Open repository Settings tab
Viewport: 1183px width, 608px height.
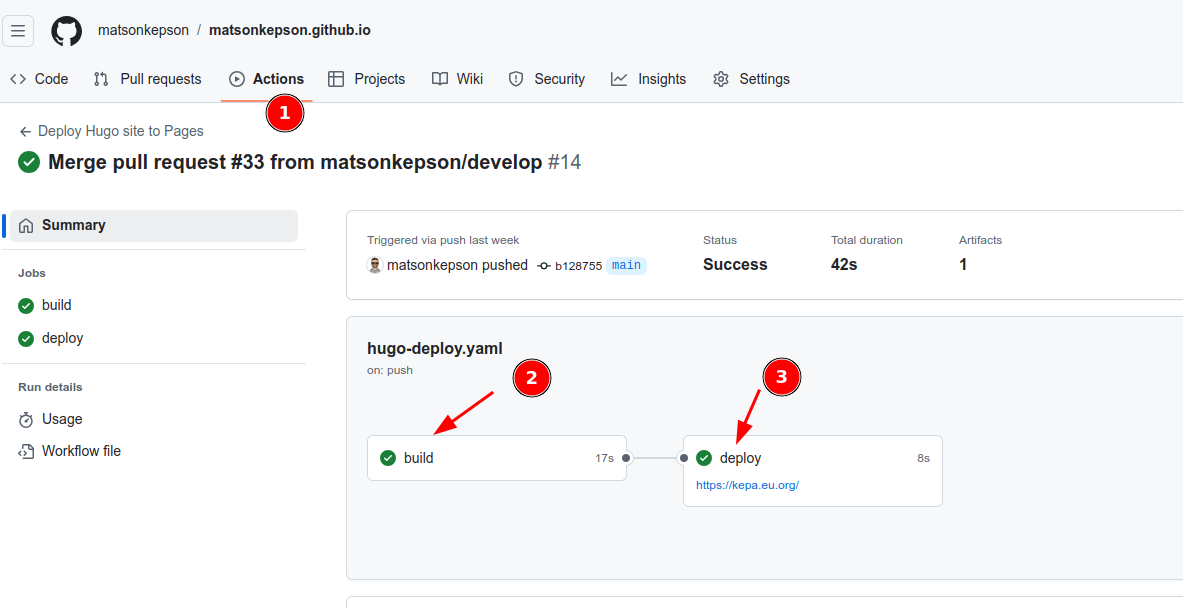[752, 79]
